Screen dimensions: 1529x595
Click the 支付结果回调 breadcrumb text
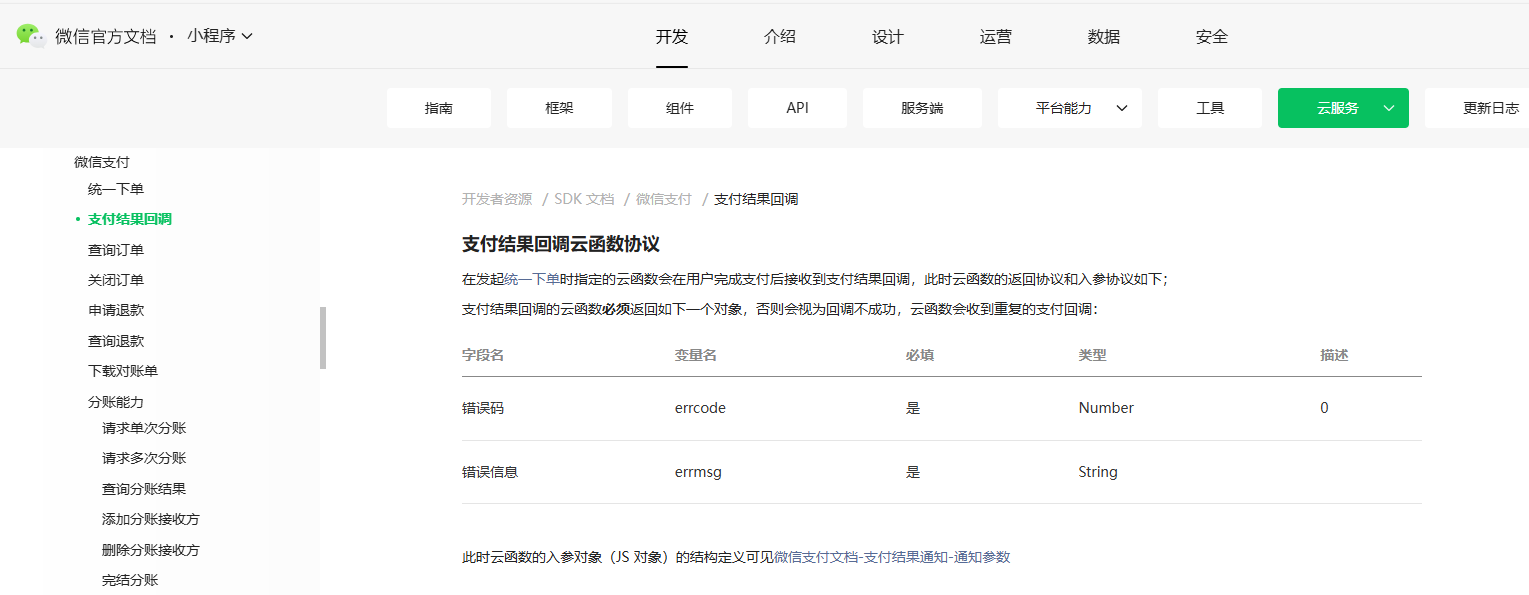[756, 199]
